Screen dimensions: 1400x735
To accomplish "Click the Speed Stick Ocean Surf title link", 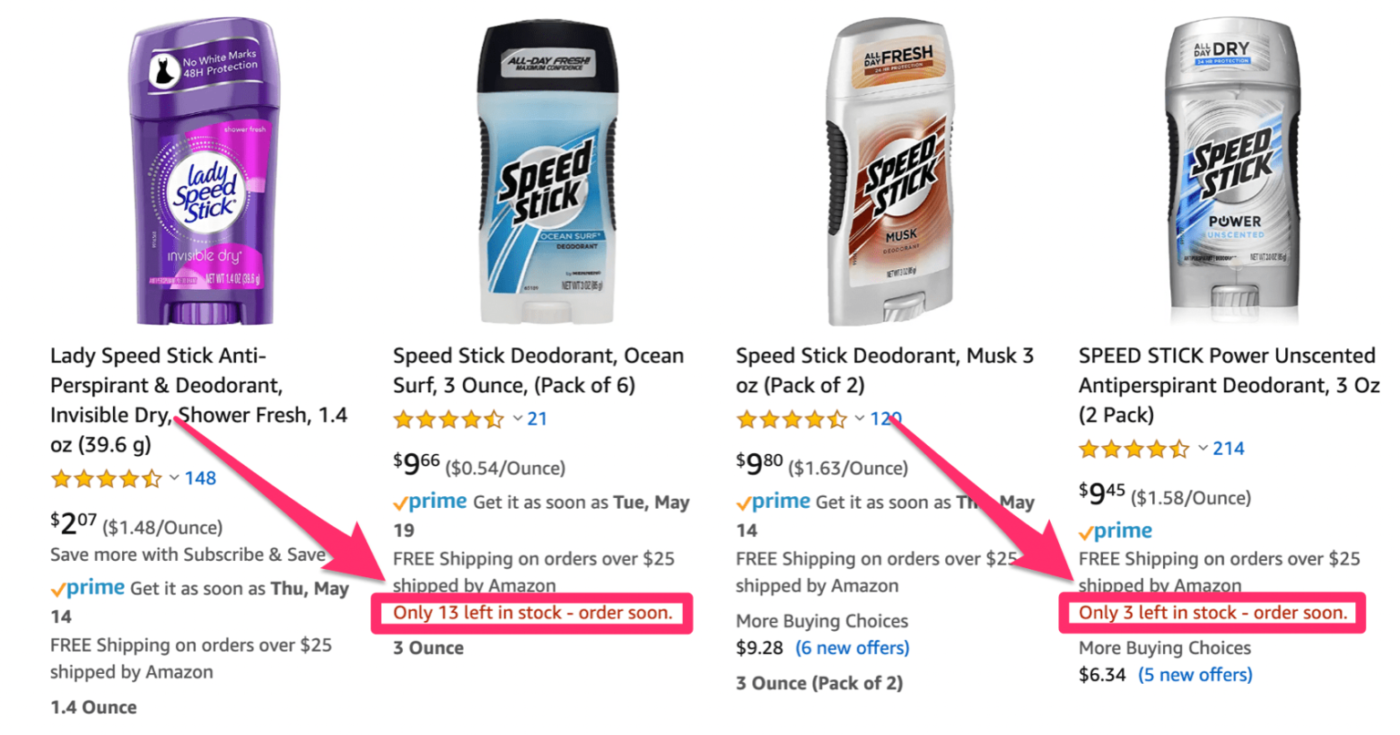I will click(x=538, y=370).
